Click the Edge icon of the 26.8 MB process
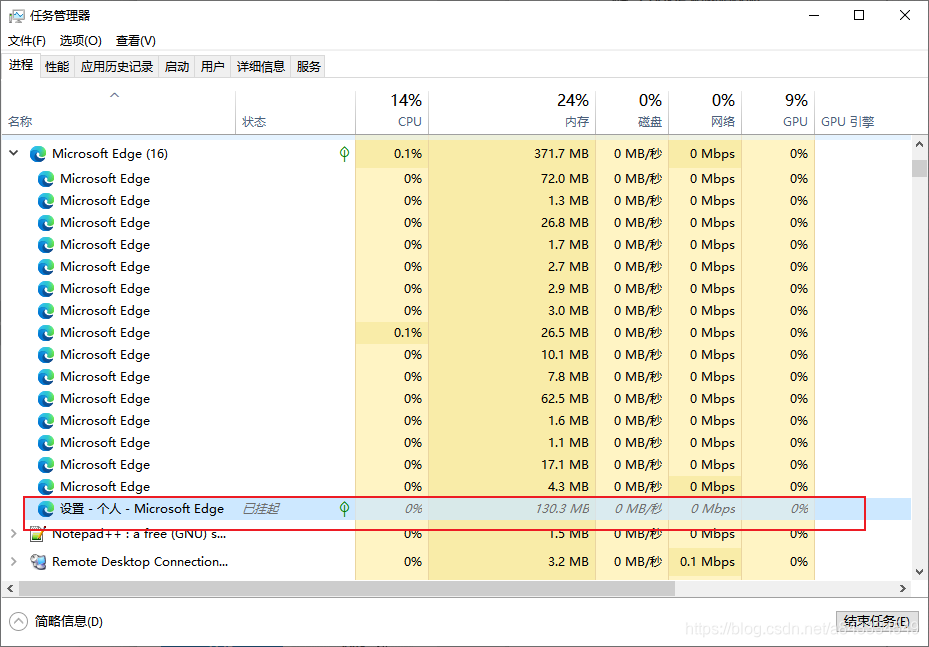Screen dimensions: 929x647 [x=46, y=223]
